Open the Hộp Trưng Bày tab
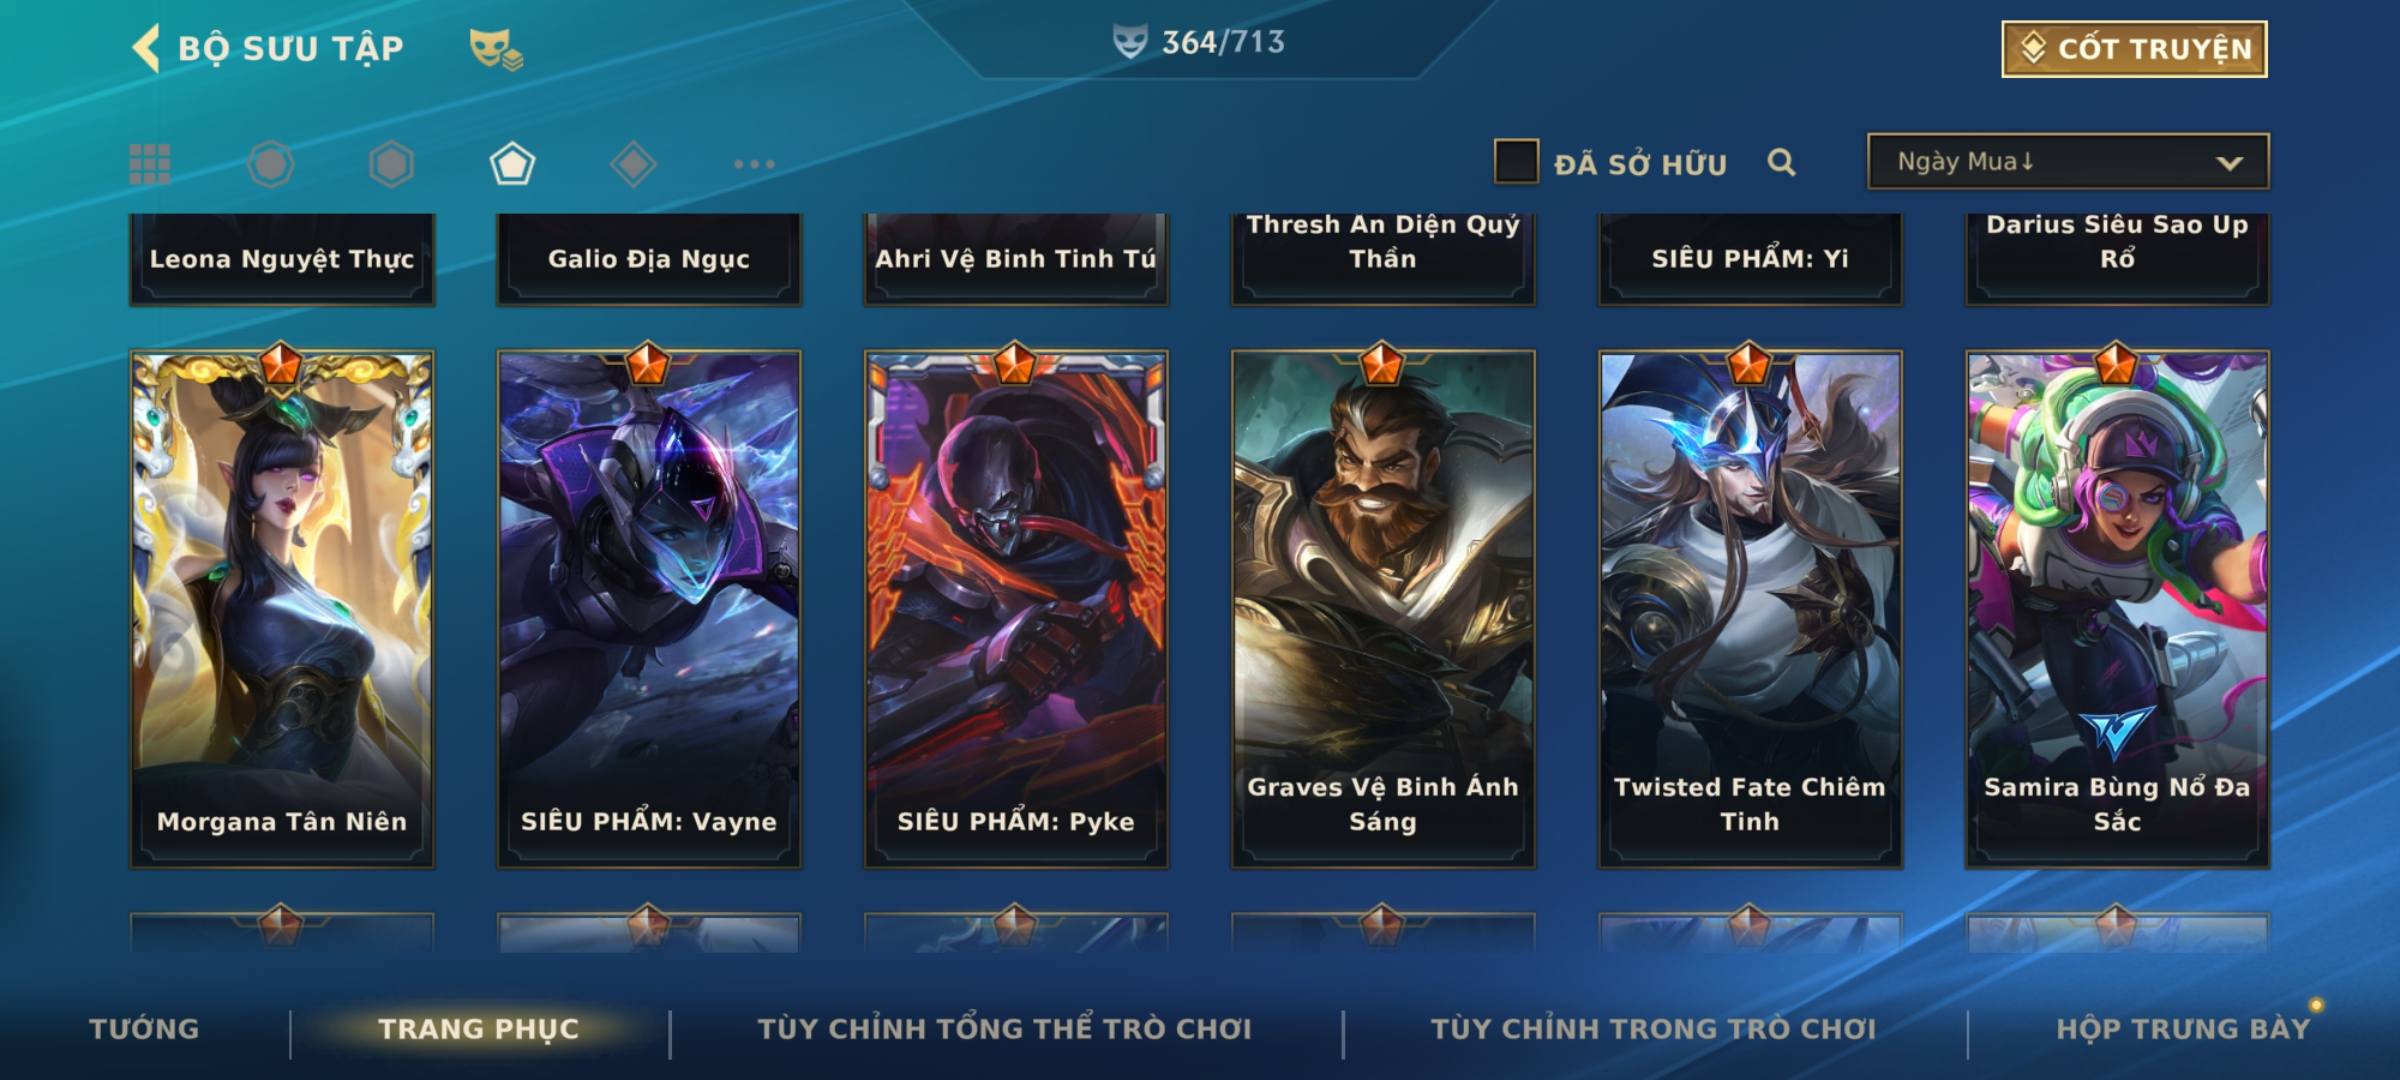Image resolution: width=2400 pixels, height=1080 pixels. 2183,1028
